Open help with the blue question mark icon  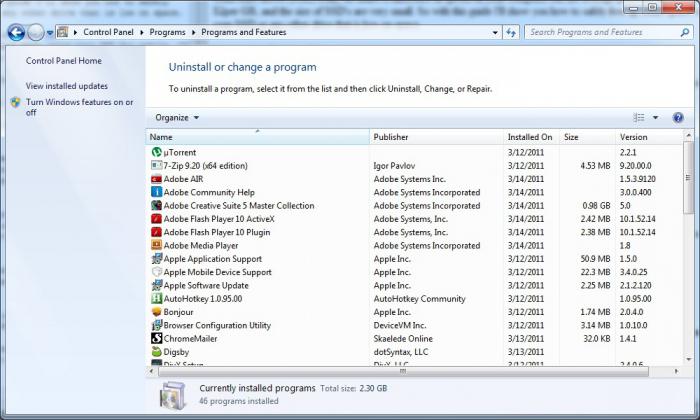click(678, 117)
